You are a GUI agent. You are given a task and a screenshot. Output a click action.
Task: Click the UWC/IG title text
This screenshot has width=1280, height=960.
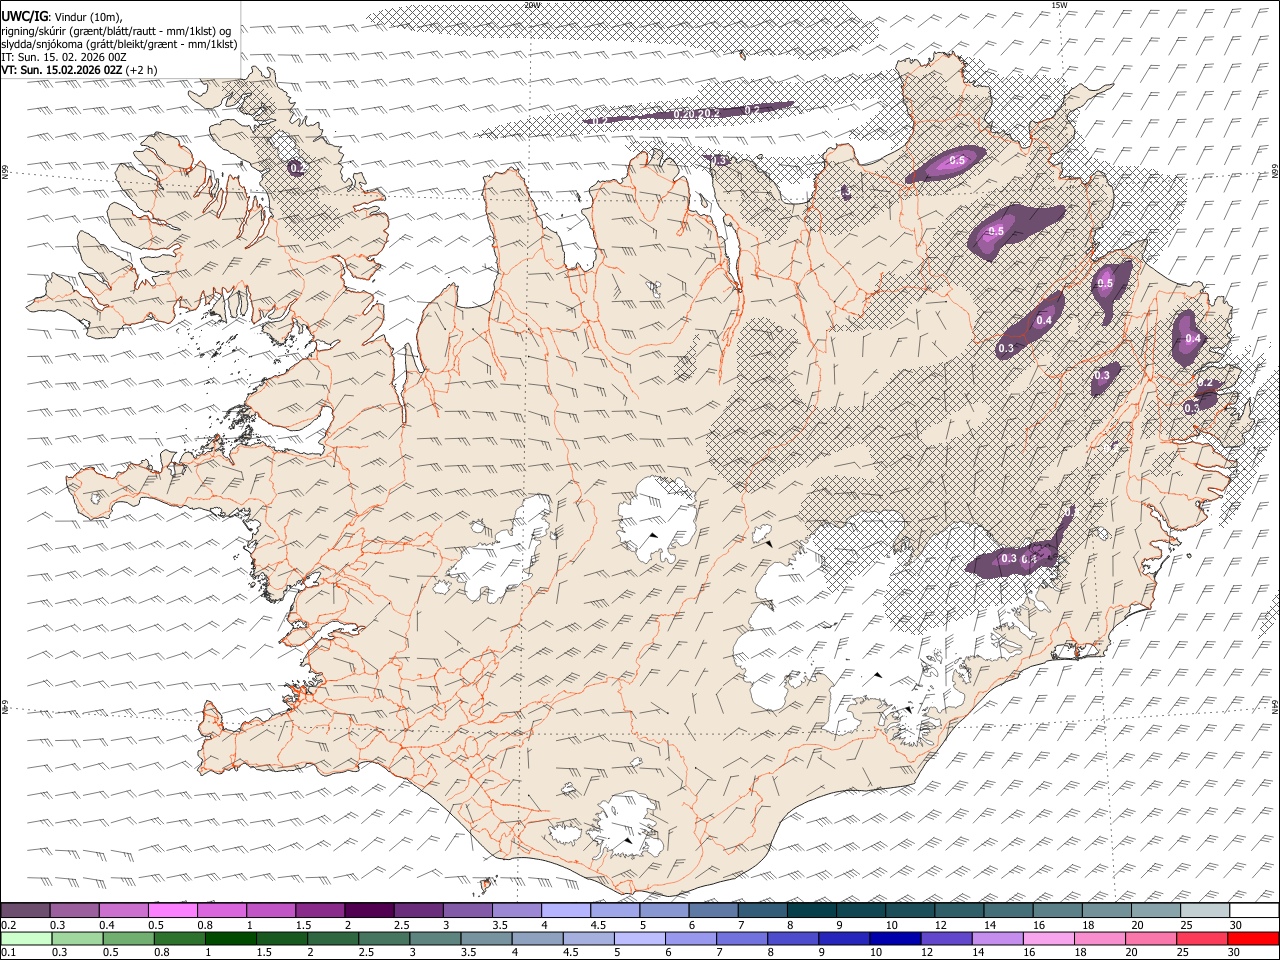point(24,16)
